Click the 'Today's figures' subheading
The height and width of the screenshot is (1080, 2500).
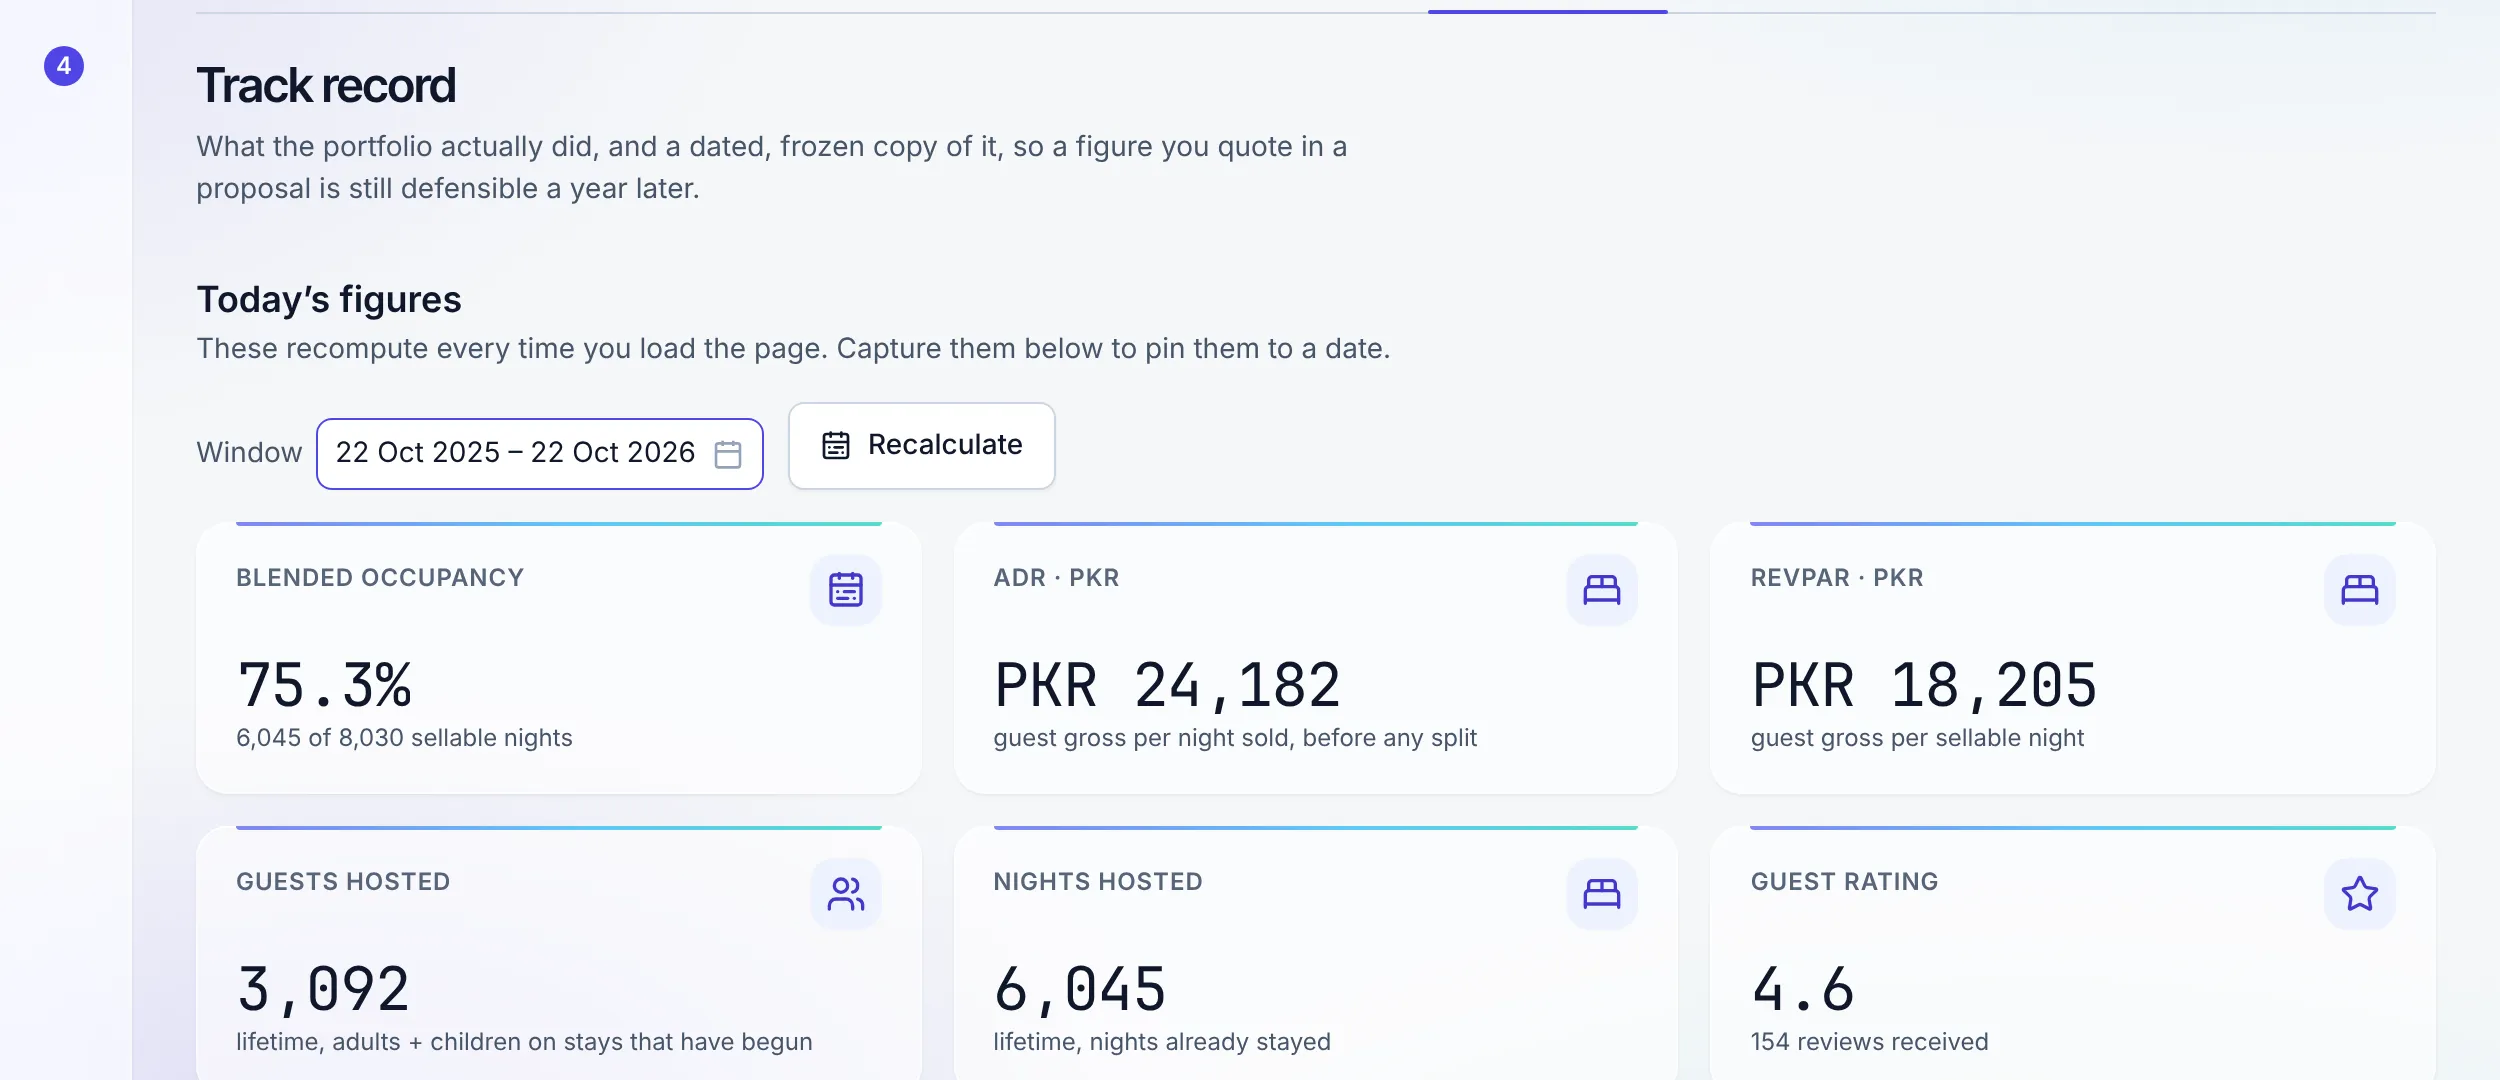pyautogui.click(x=329, y=300)
